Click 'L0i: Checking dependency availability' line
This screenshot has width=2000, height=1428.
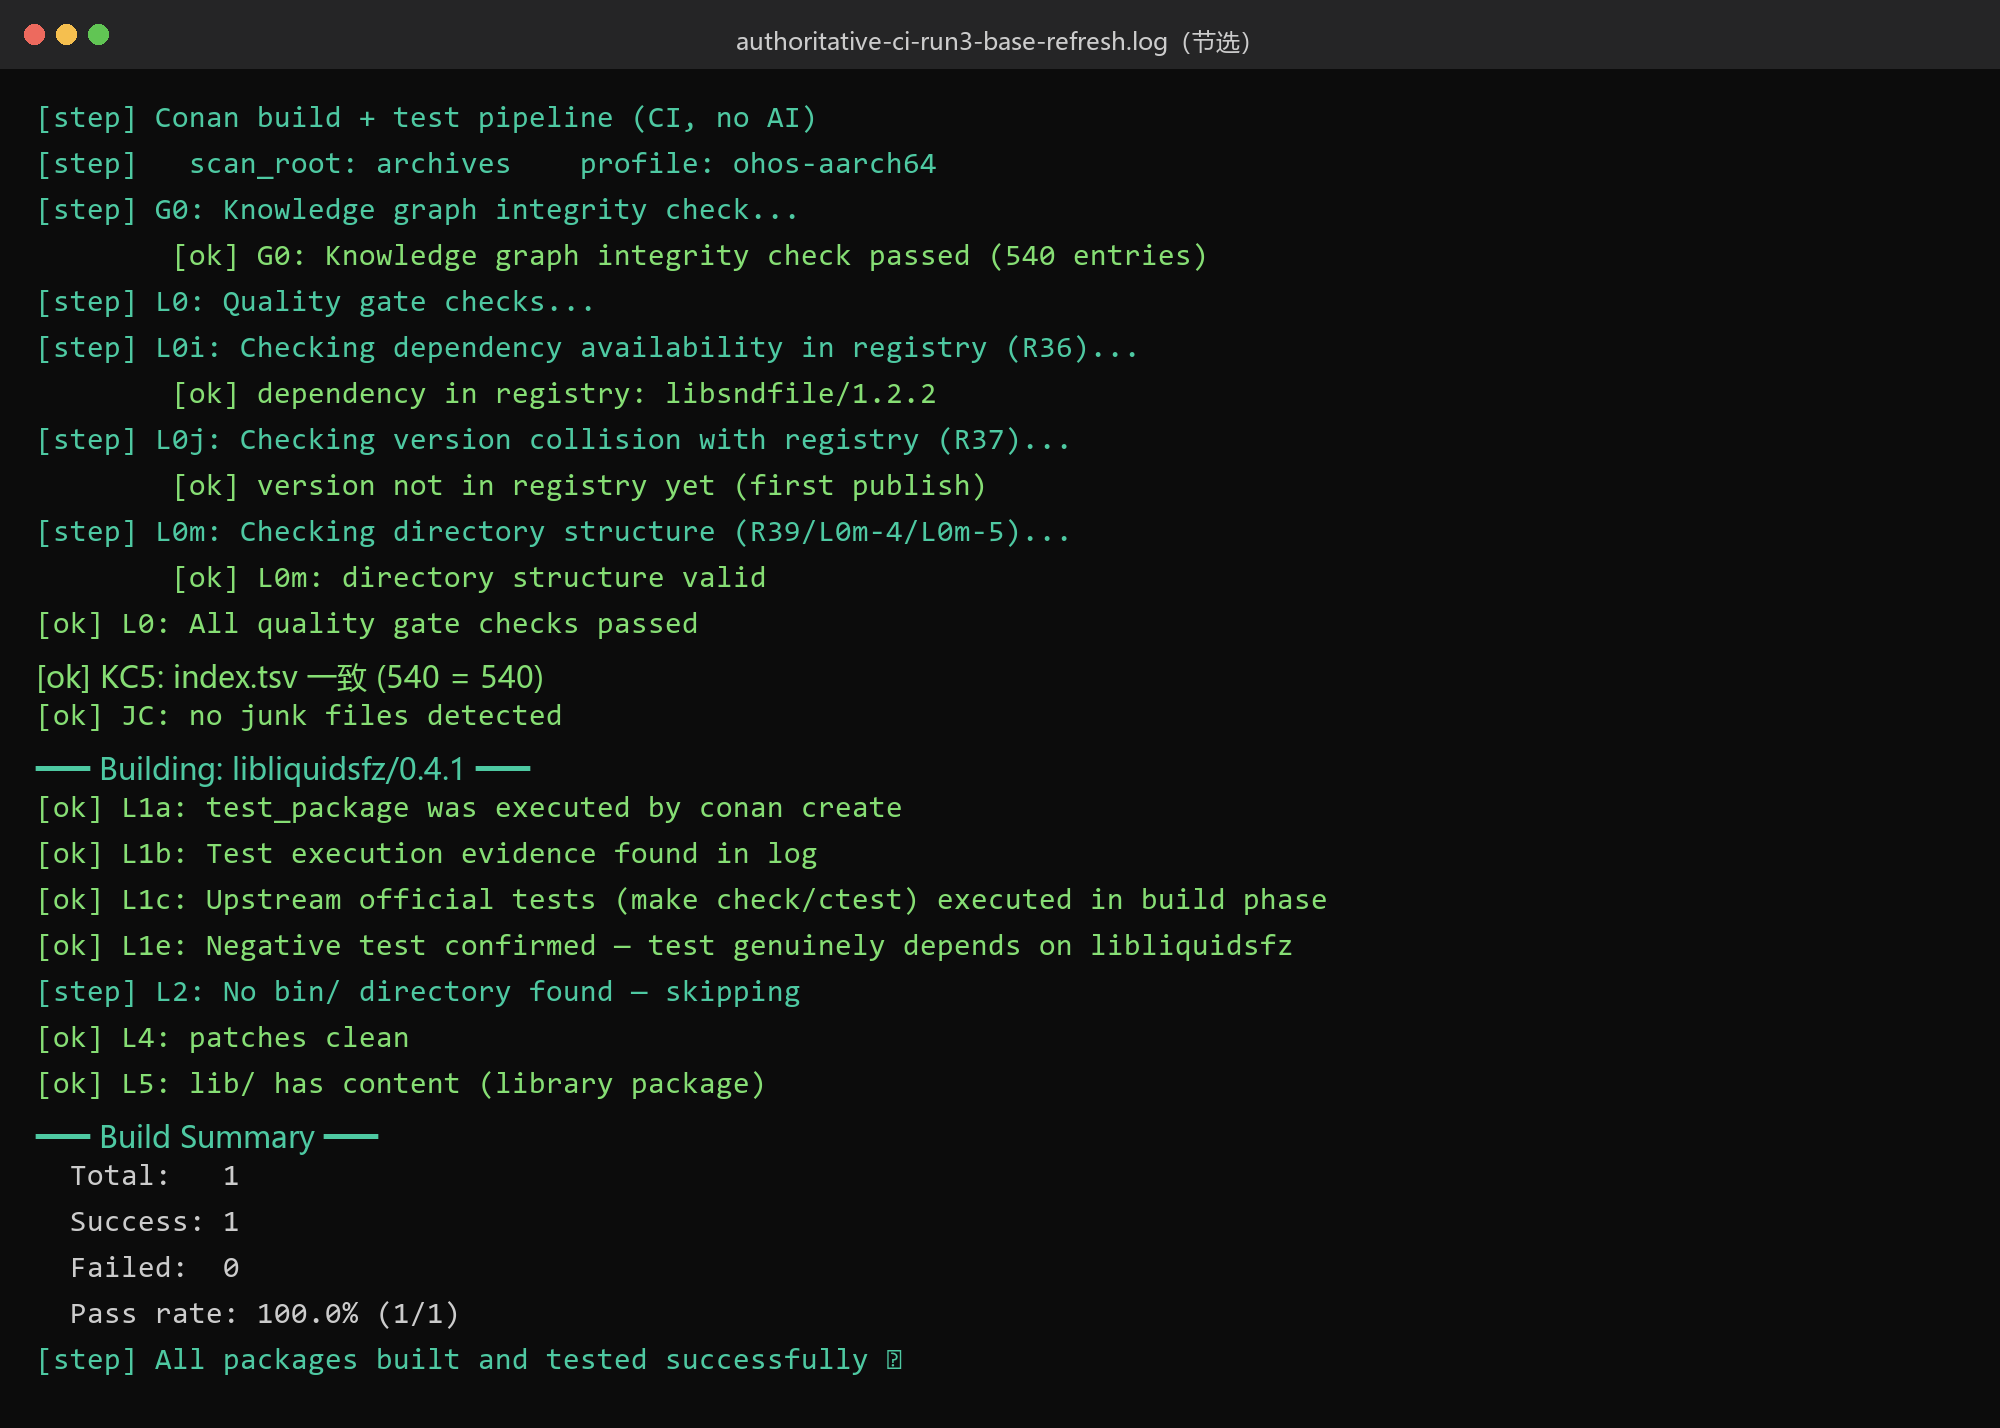[587, 348]
